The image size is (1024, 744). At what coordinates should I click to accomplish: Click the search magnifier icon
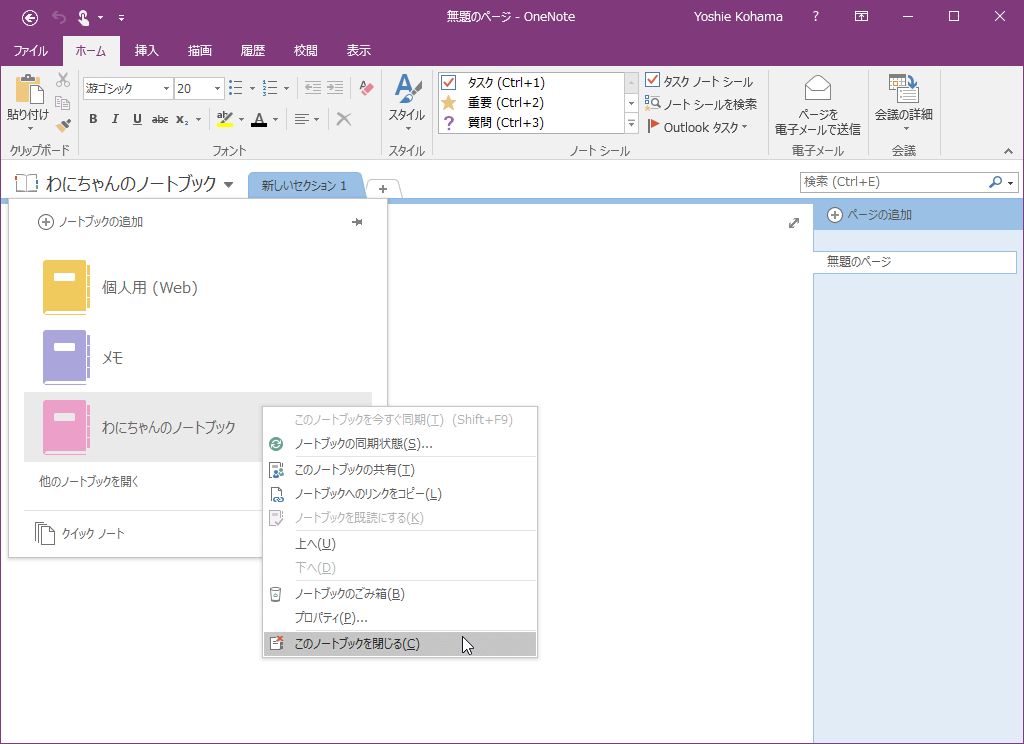[x=995, y=182]
